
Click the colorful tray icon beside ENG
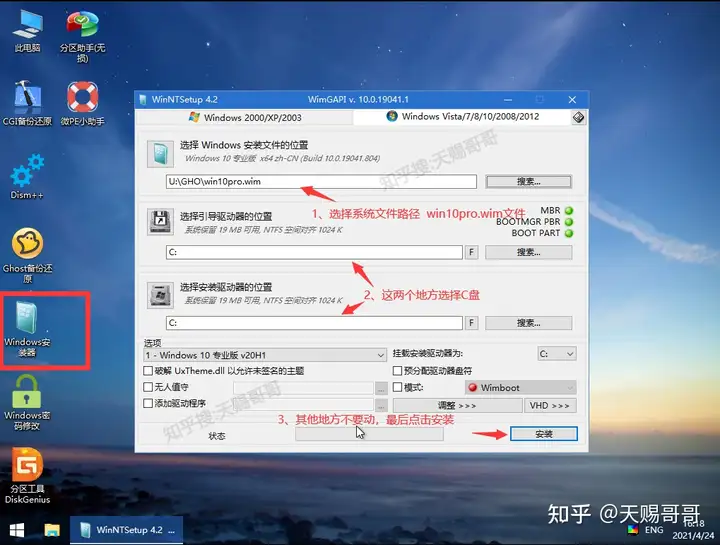633,530
